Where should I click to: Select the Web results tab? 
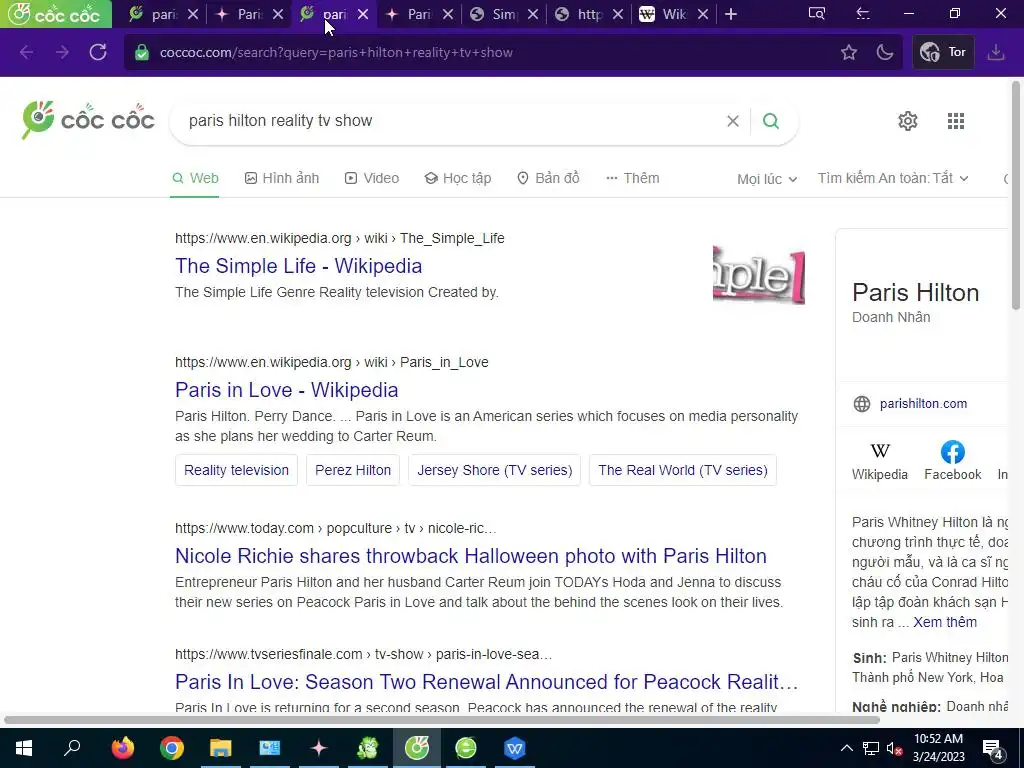click(195, 178)
